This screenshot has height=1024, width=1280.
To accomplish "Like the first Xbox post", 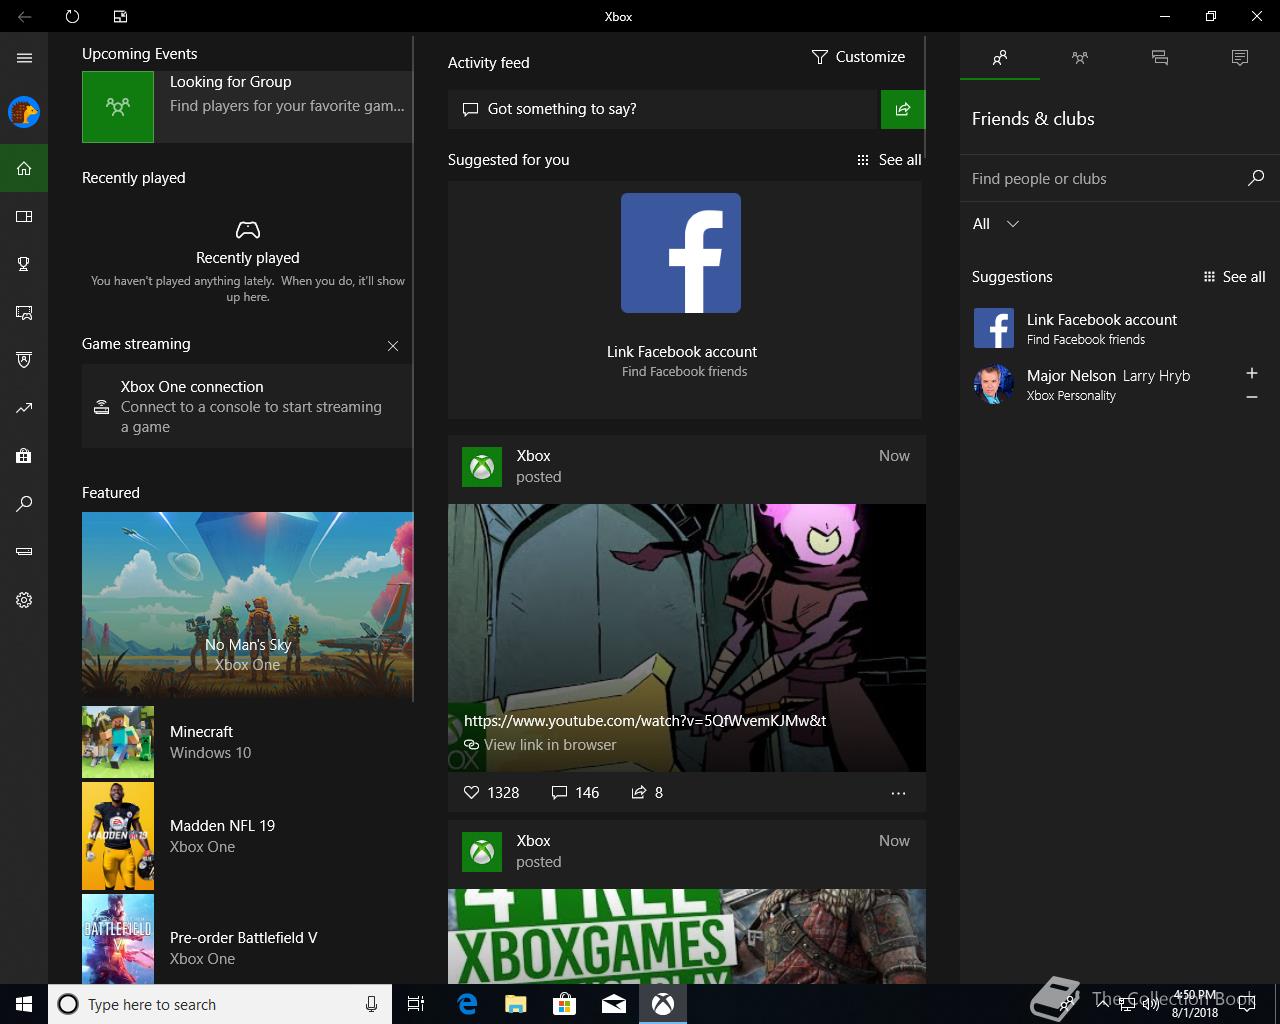I will (x=491, y=792).
